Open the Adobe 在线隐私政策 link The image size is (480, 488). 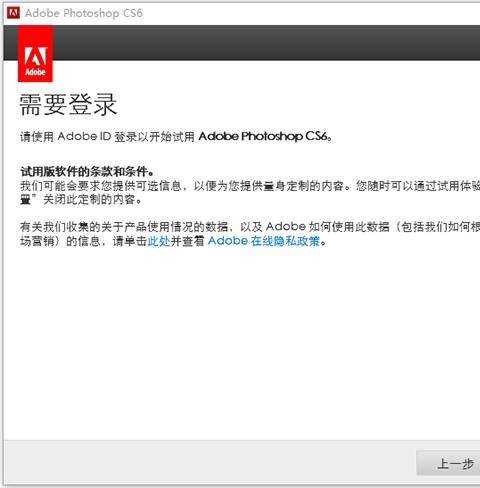pos(264,241)
